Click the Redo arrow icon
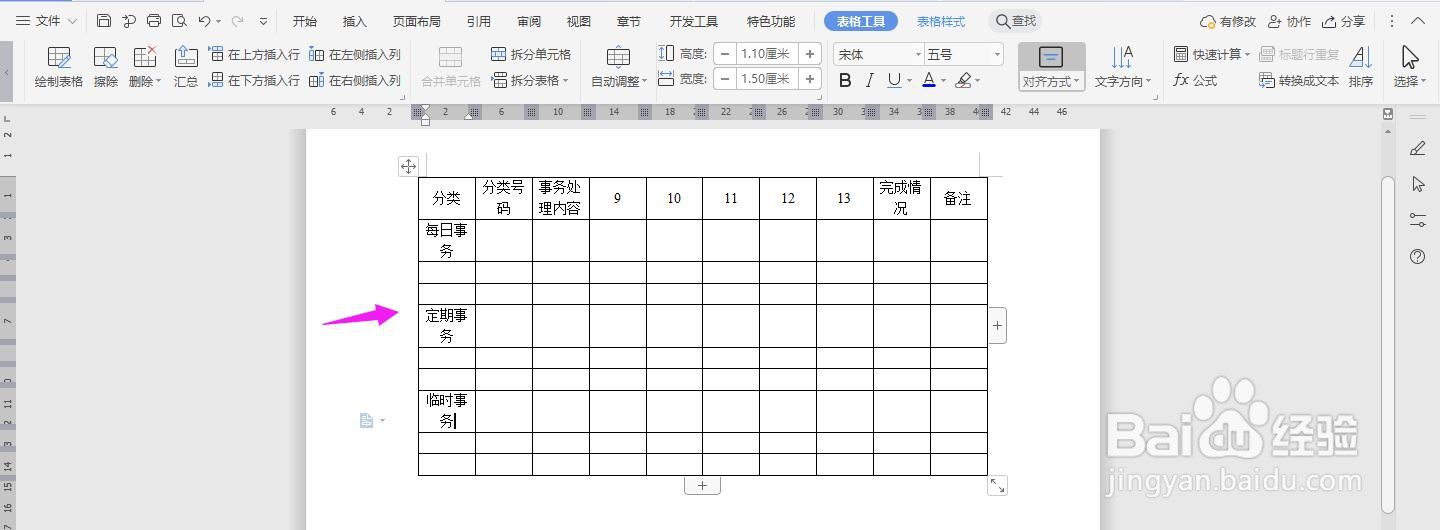The width and height of the screenshot is (1440, 530). coord(238,21)
